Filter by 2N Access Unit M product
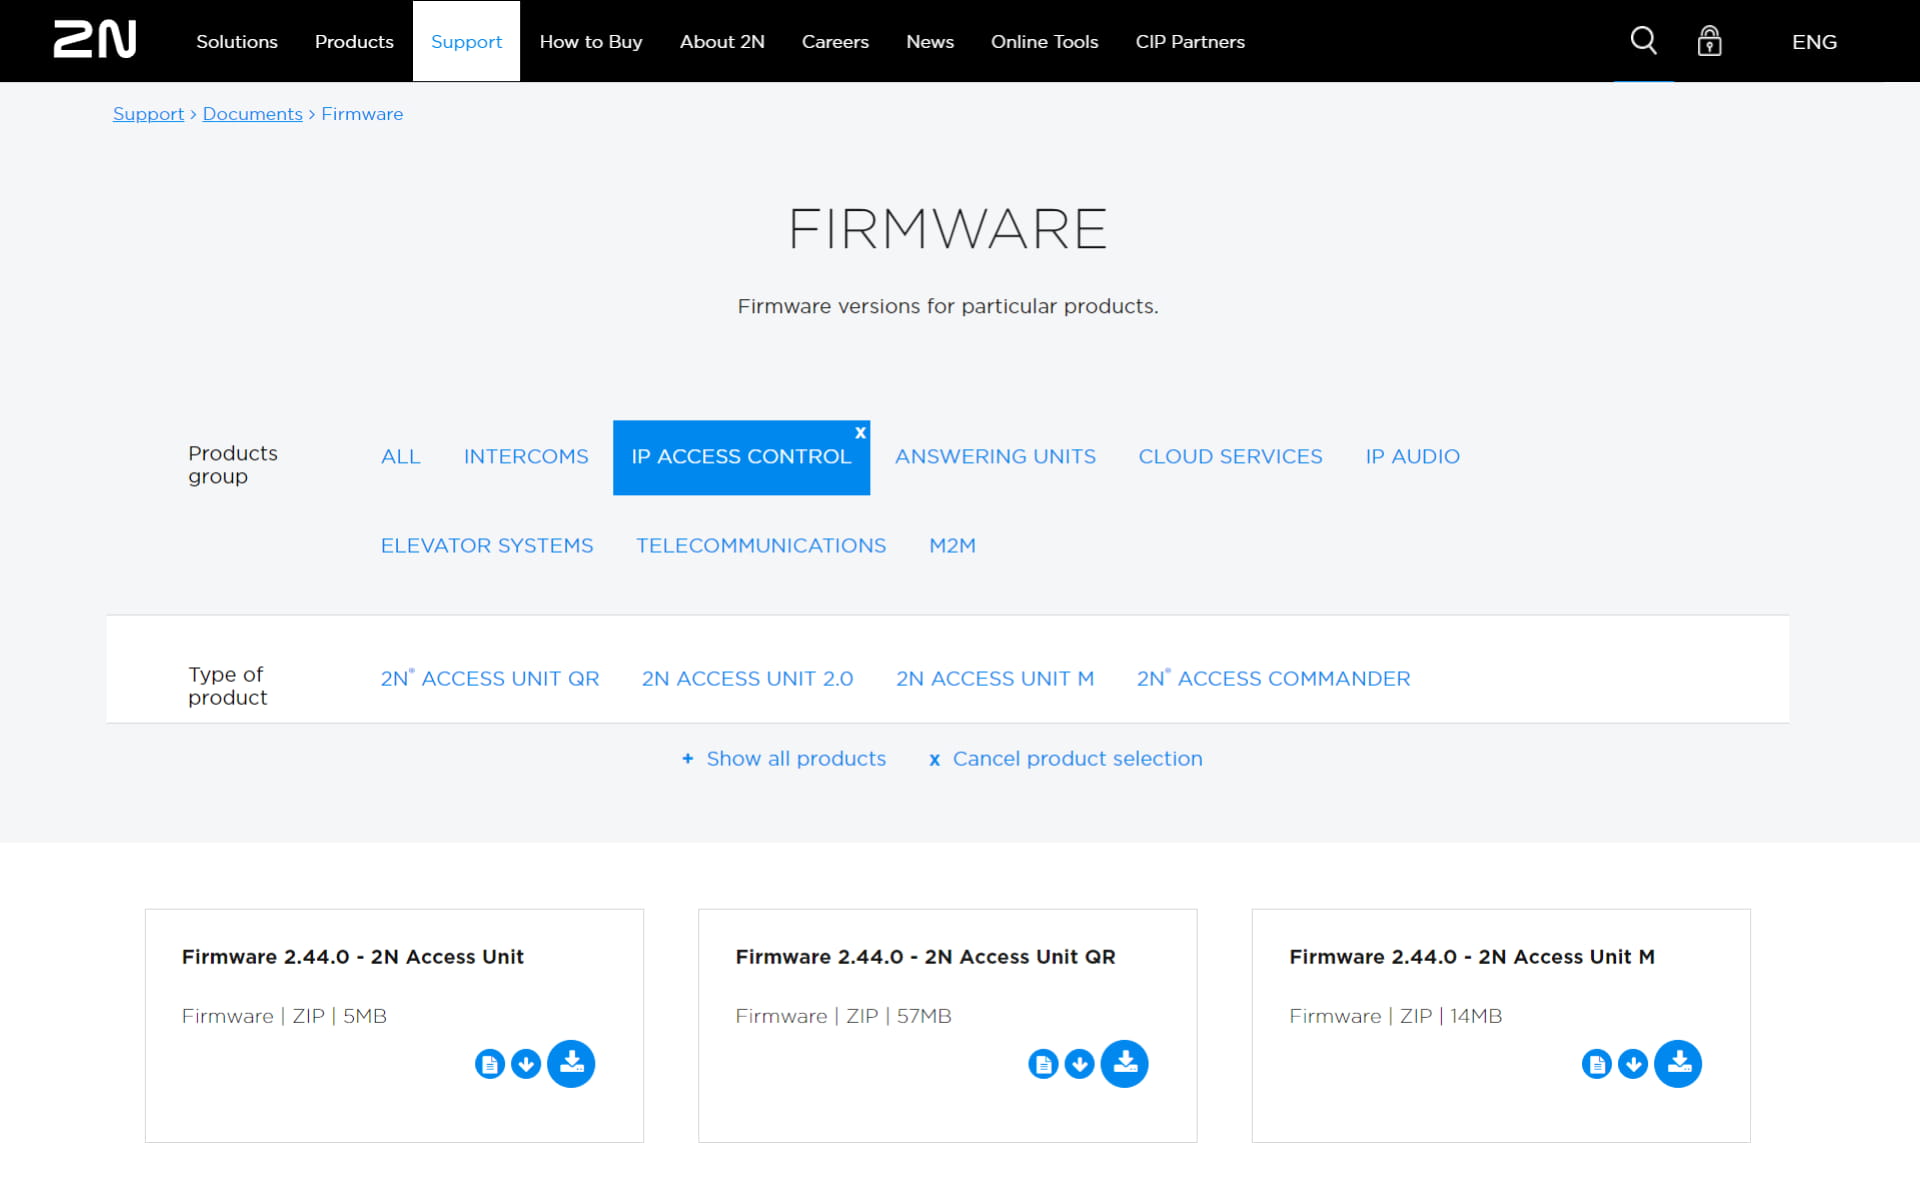Screen dimensions: 1920x1200 pyautogui.click(x=995, y=678)
